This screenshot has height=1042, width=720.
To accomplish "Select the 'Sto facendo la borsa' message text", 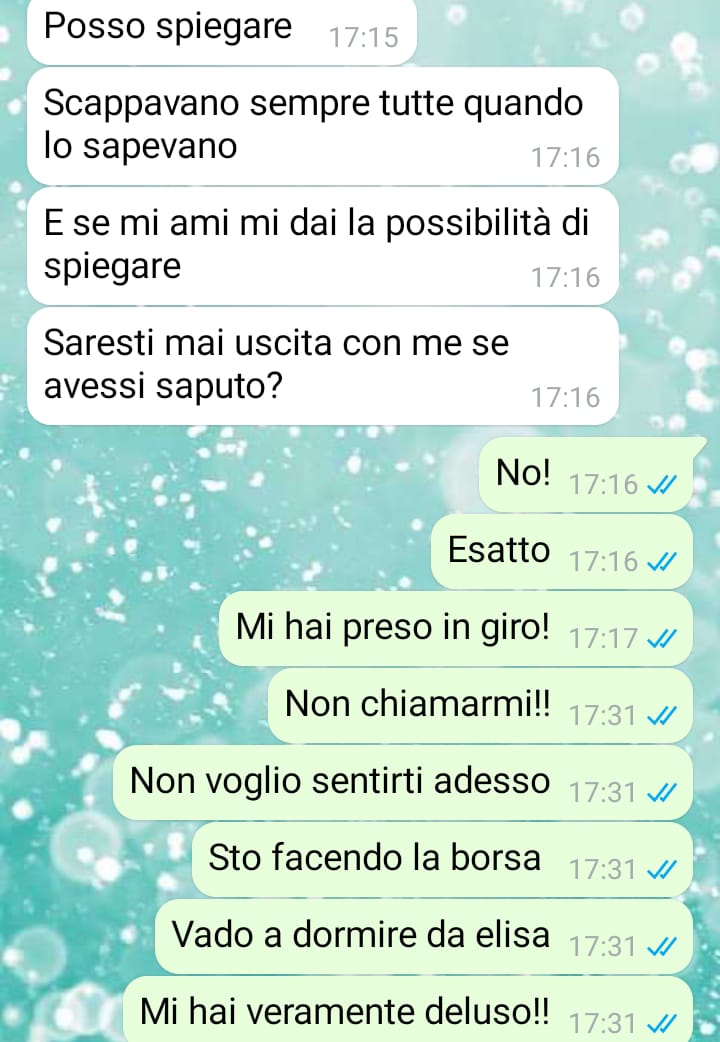I will point(374,857).
